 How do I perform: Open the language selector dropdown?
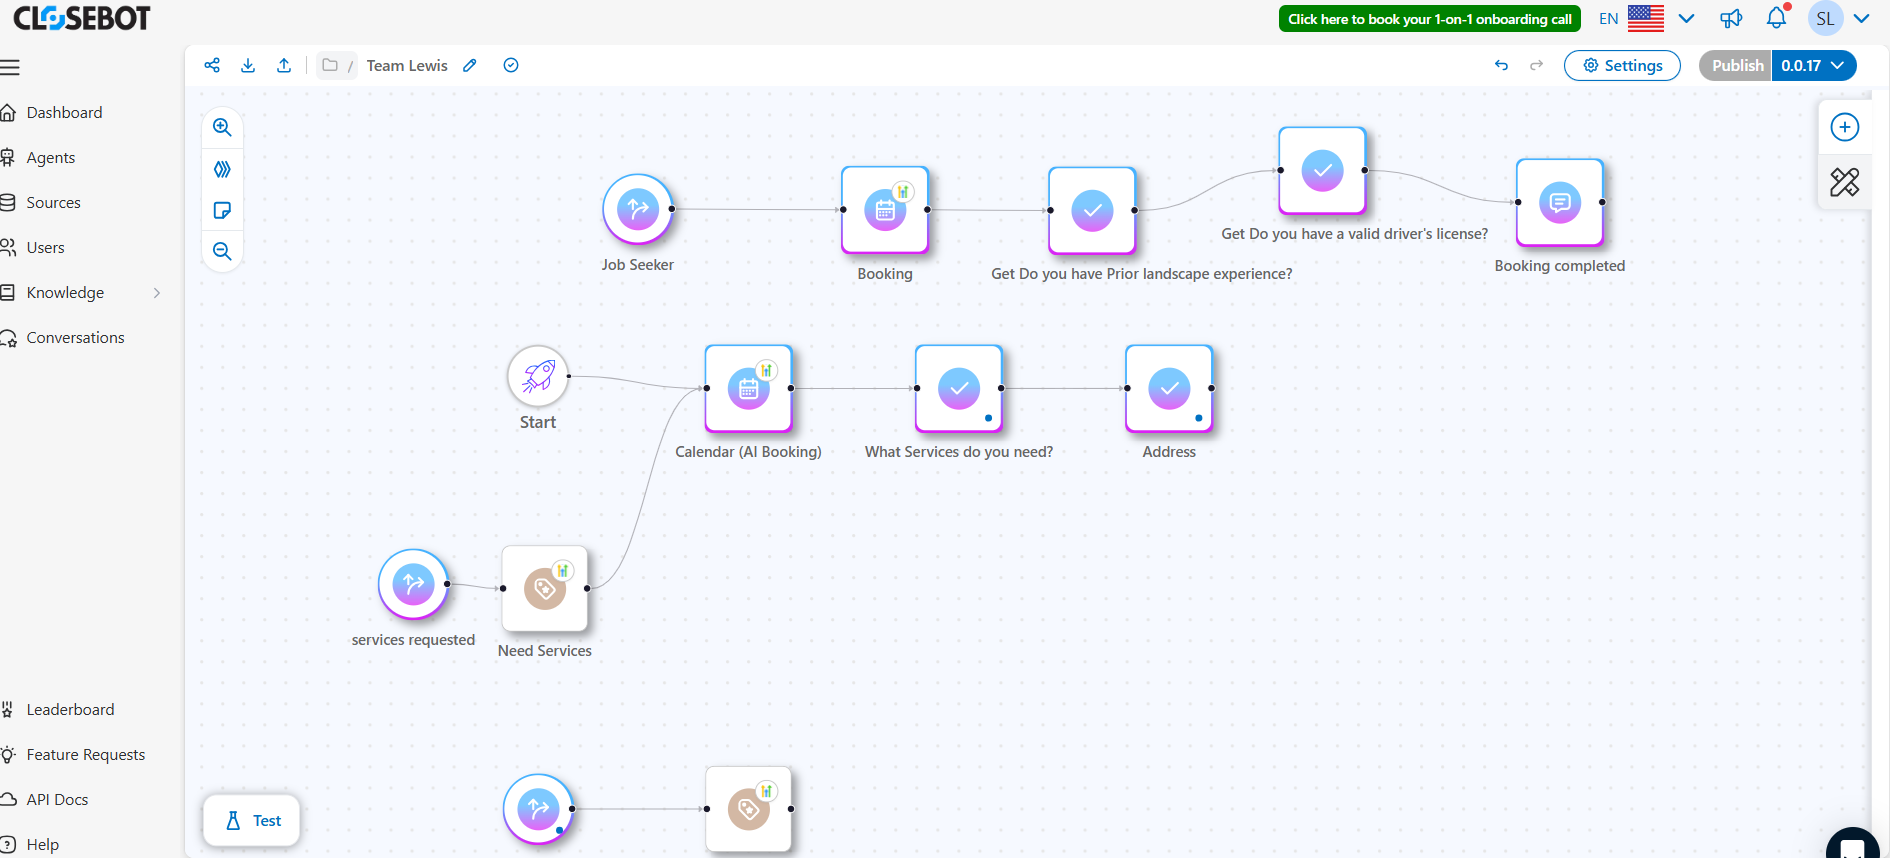(x=1686, y=18)
